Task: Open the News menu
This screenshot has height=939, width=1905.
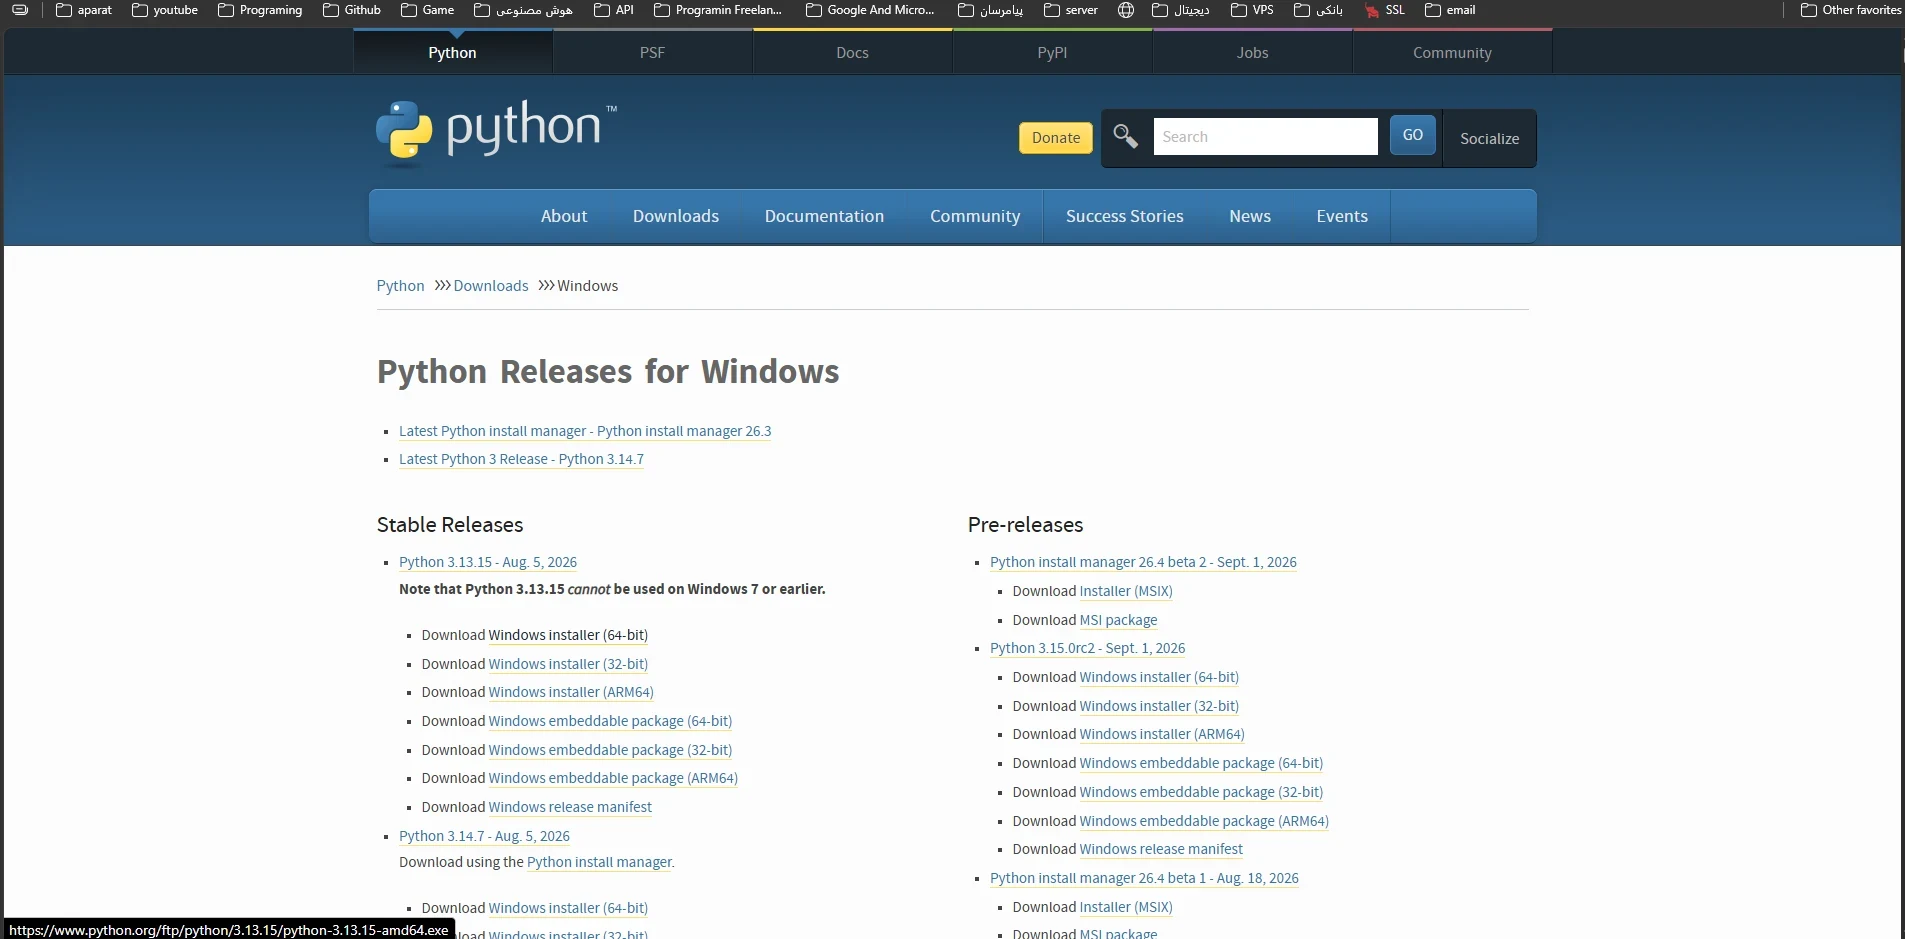Action: pos(1250,216)
